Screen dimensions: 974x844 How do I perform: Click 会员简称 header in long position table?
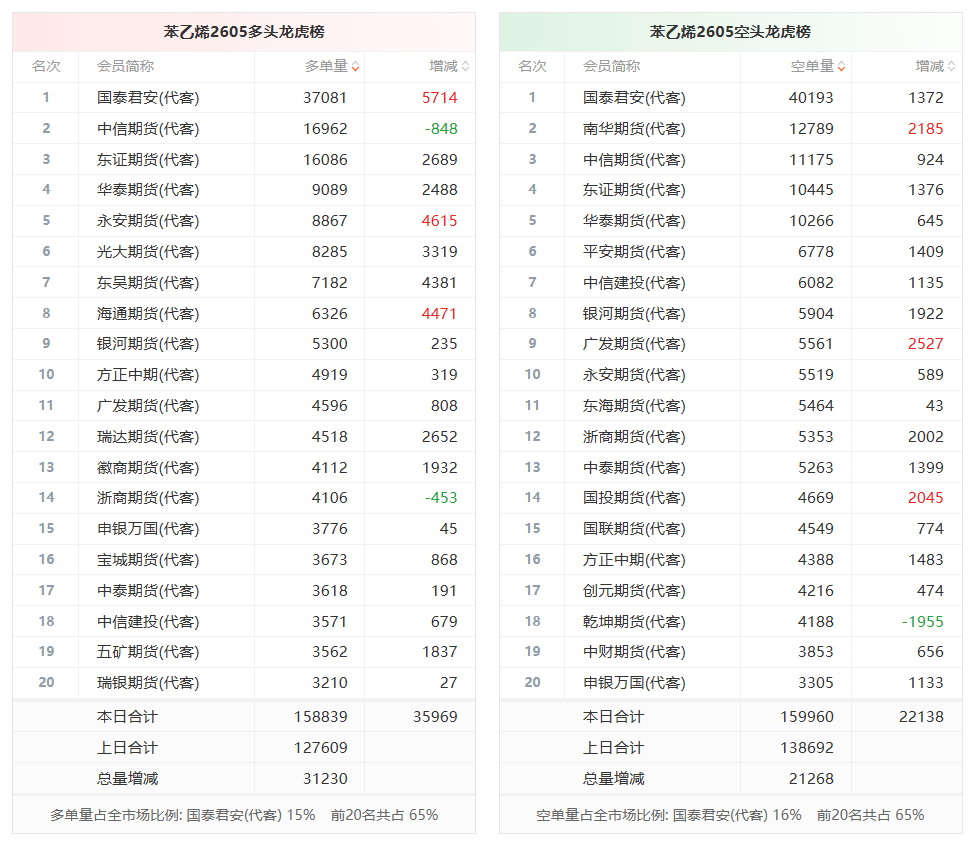pyautogui.click(x=125, y=66)
